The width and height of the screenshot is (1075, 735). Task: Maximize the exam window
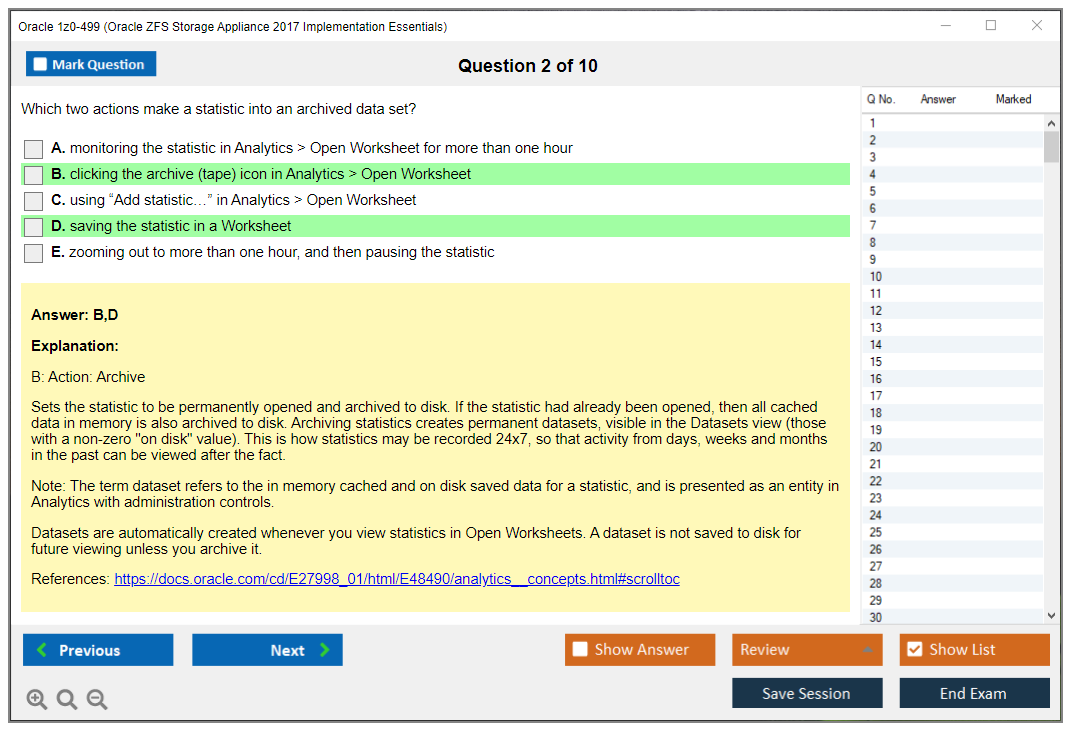pyautogui.click(x=991, y=26)
